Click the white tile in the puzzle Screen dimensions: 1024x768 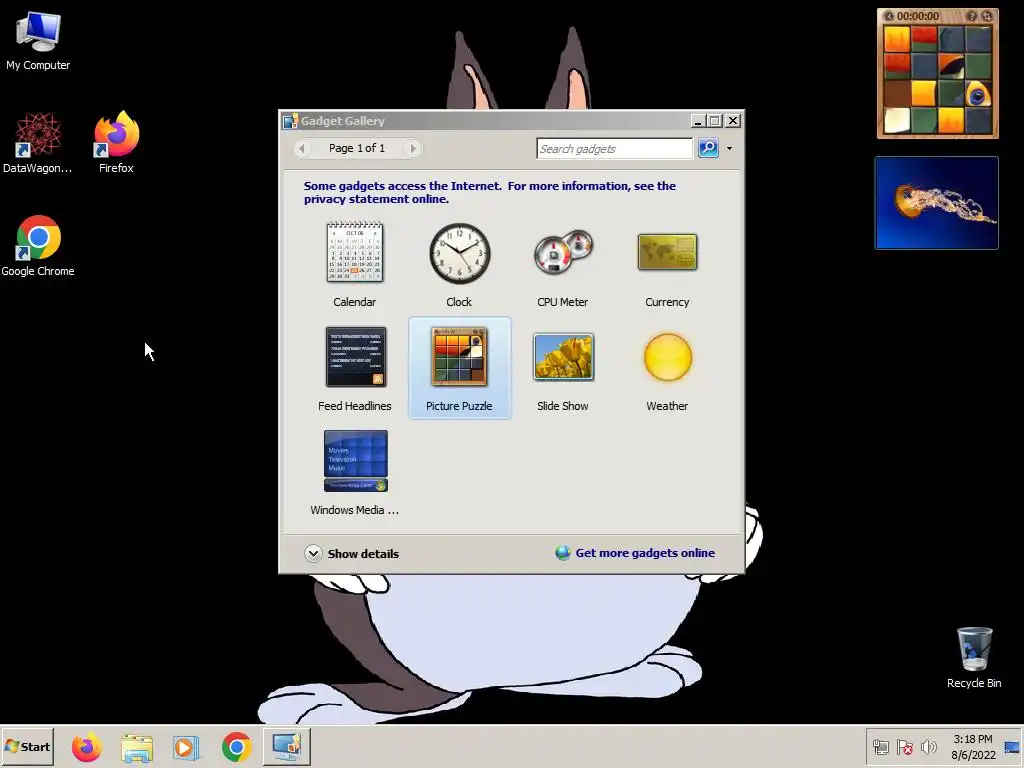tap(897, 120)
